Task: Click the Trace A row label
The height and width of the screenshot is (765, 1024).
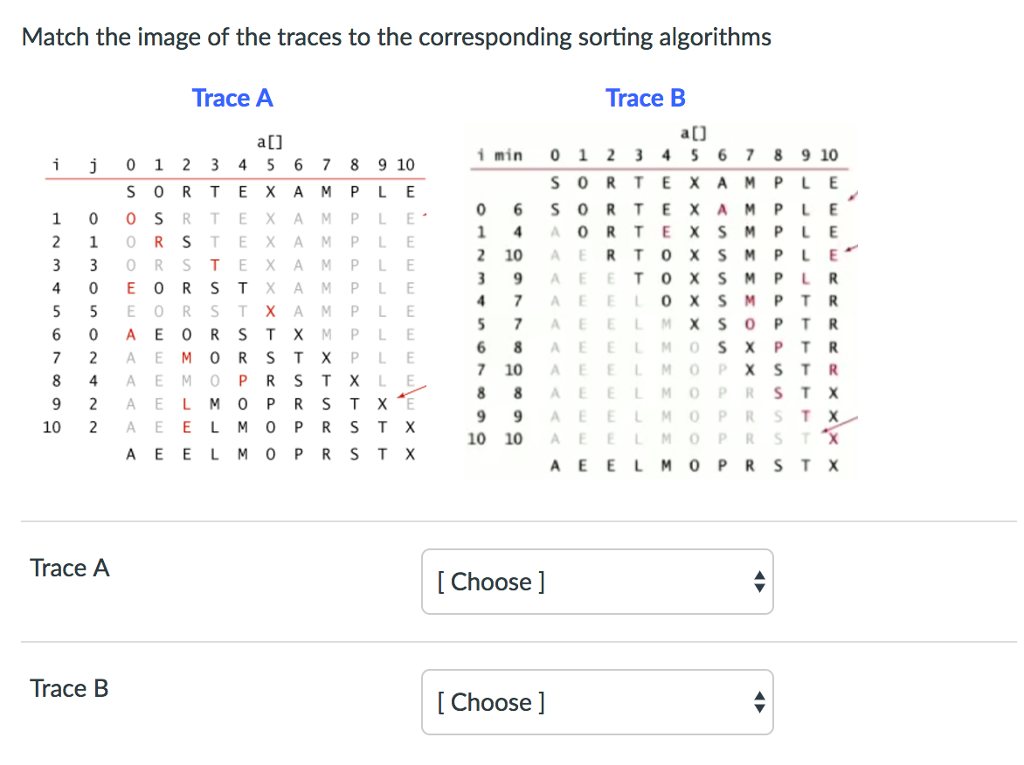Action: point(69,568)
